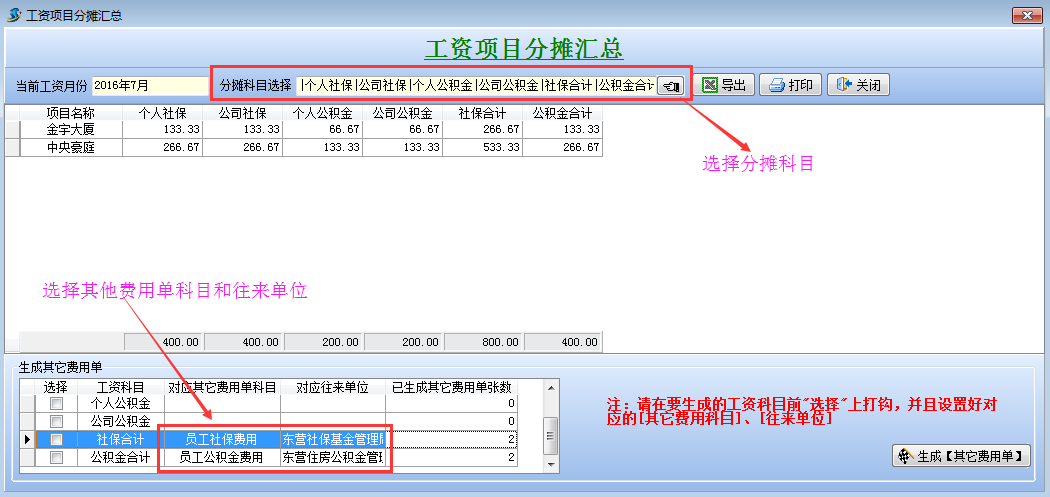Click the 东营住房公积金 counterpart unit cell

pyautogui.click(x=333, y=457)
